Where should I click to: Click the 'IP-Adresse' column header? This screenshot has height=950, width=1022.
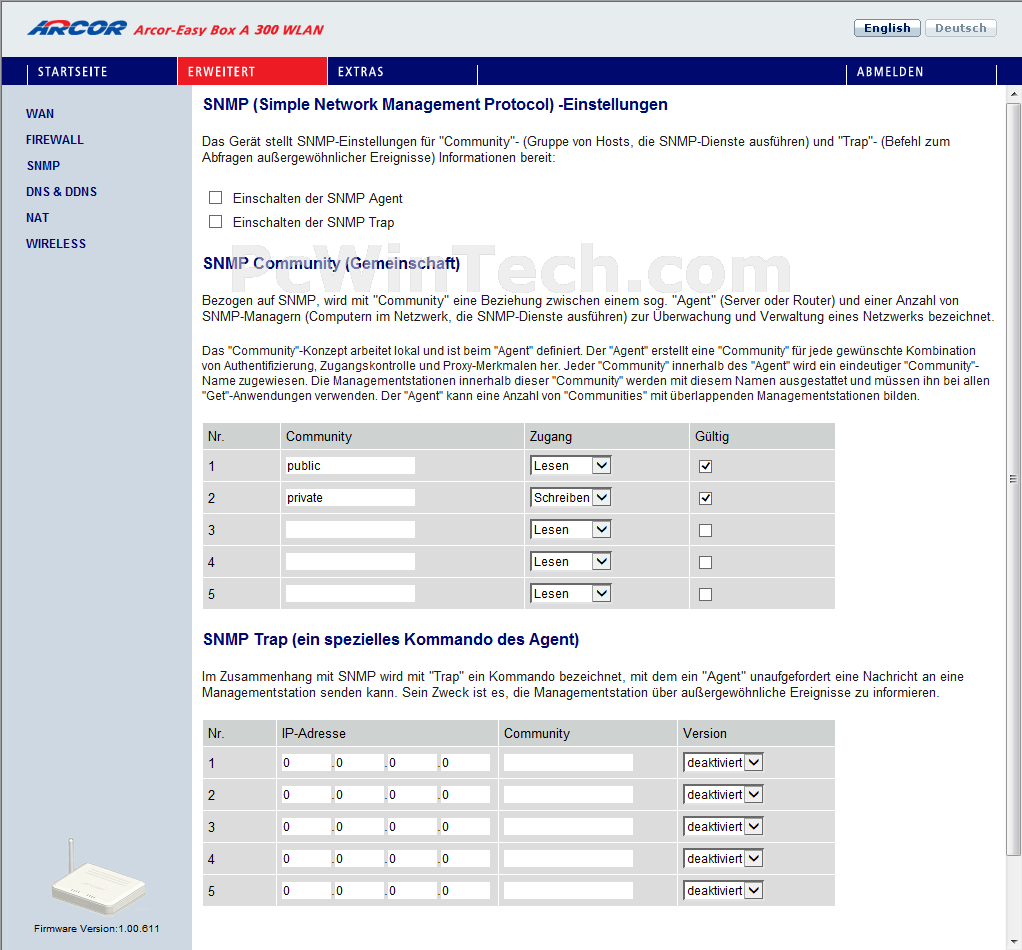tap(314, 734)
